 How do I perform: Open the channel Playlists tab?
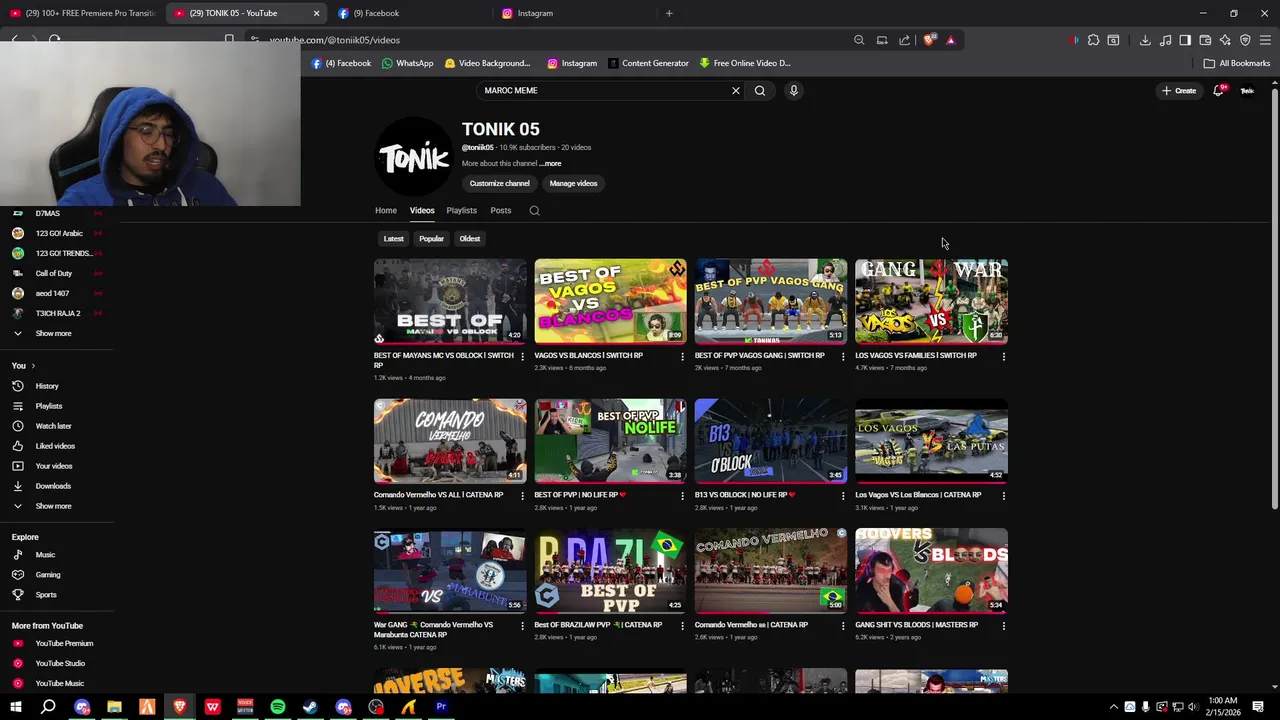tap(461, 211)
